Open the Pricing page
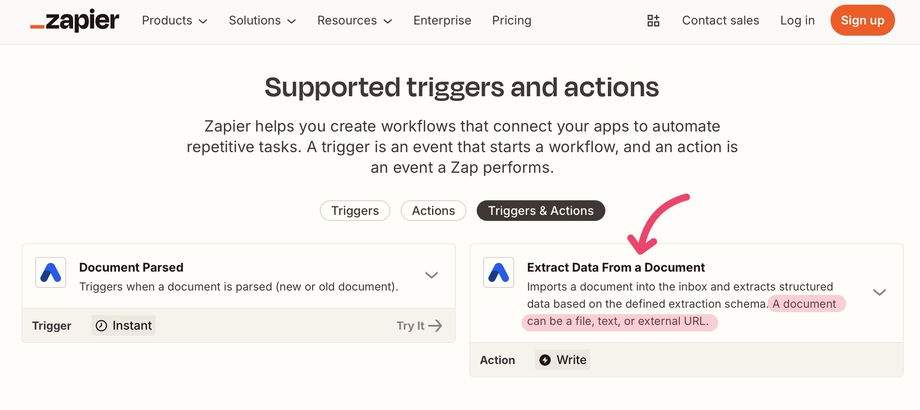Image resolution: width=920 pixels, height=410 pixels. click(512, 20)
